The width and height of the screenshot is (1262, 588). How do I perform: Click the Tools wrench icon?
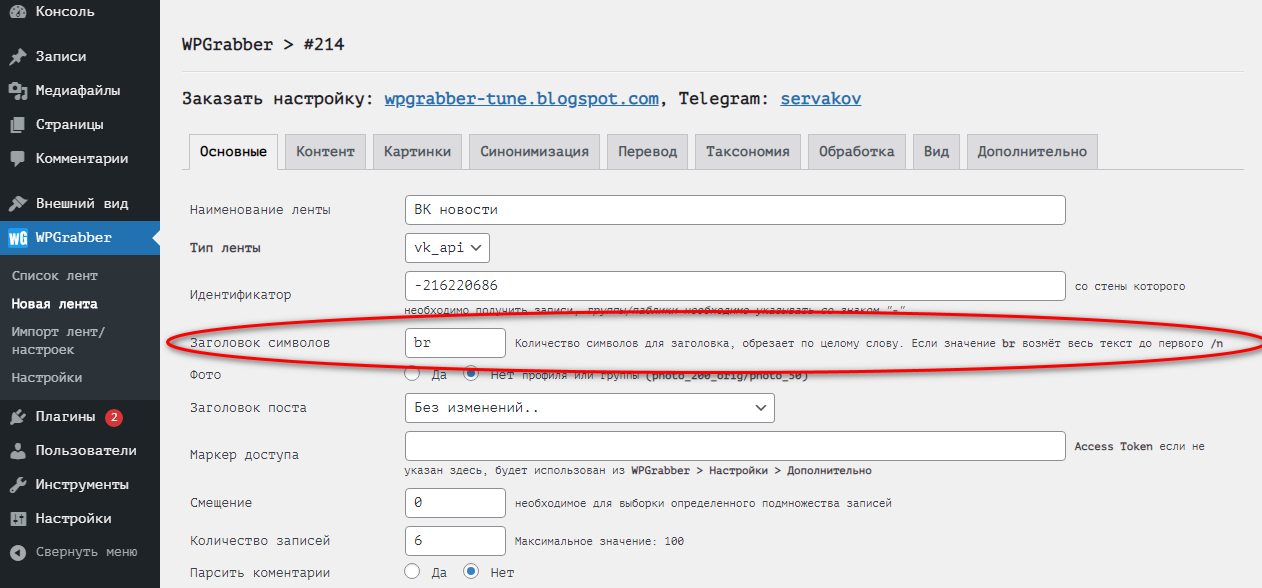click(17, 485)
